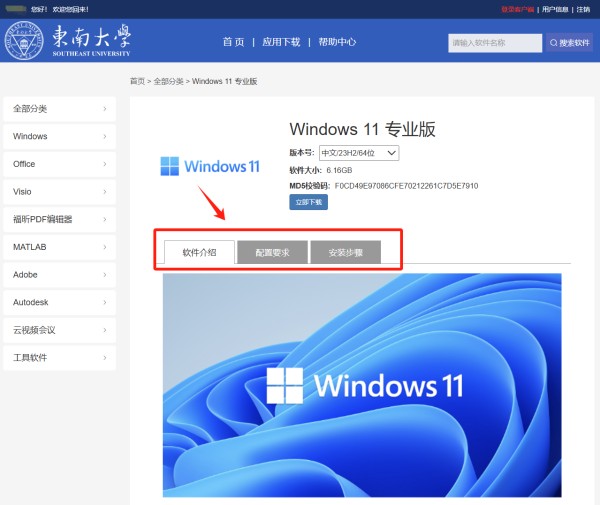Screen dimensions: 600x505
Task: Expand the chevron beside 云视频会议
Action: (x=105, y=330)
